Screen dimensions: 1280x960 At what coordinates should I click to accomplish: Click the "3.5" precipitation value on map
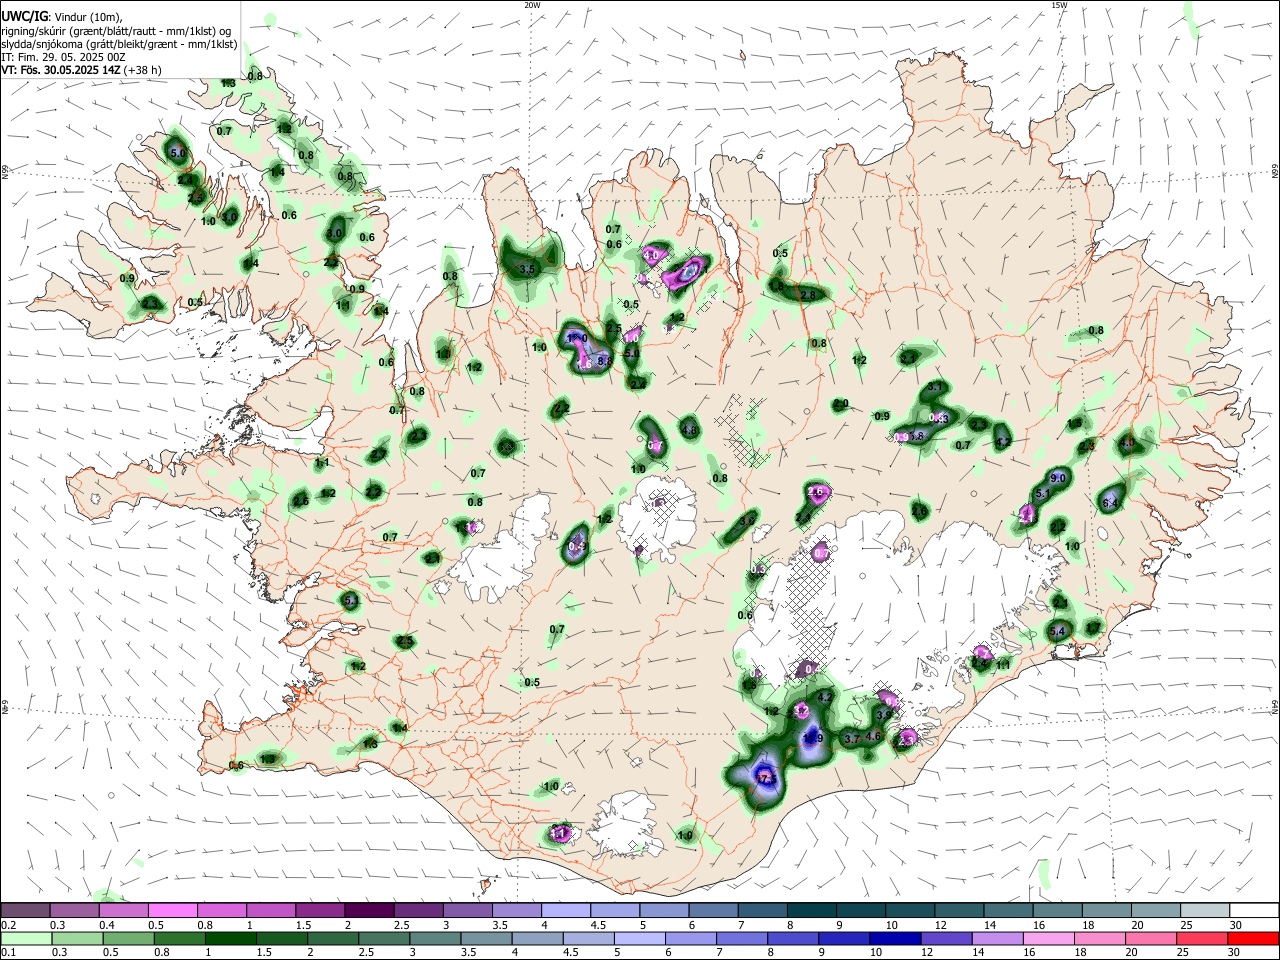(x=528, y=270)
